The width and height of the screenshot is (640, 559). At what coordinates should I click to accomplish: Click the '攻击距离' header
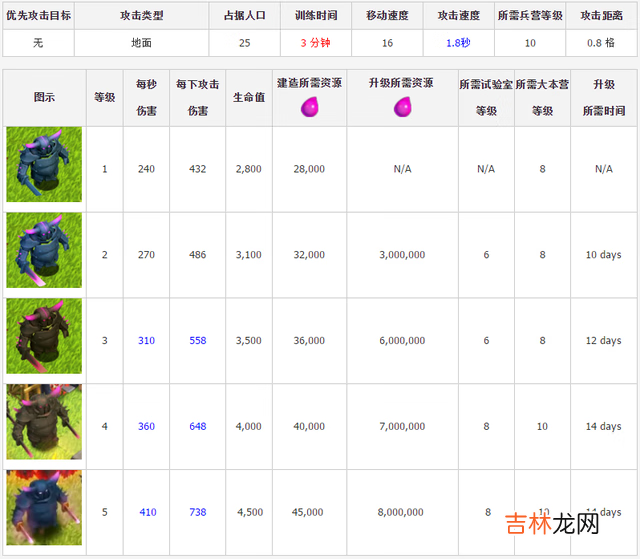[602, 16]
